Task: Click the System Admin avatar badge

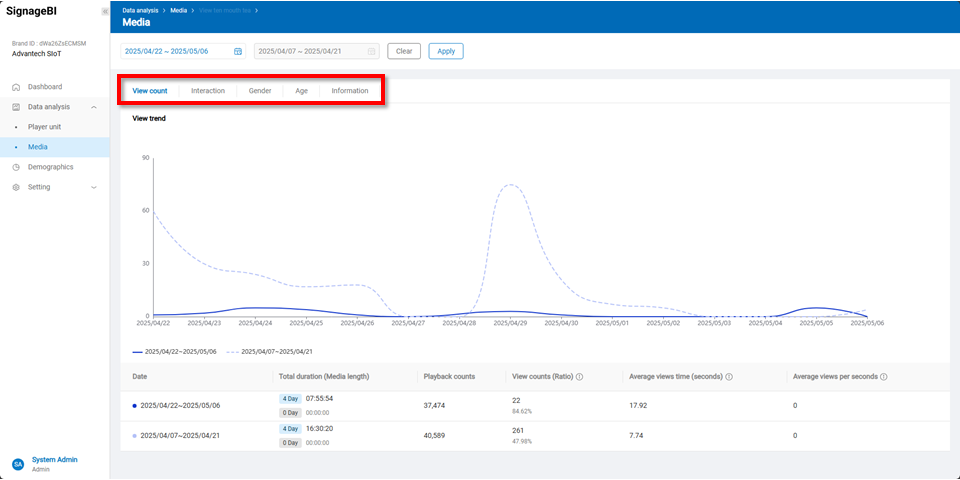Action: coord(18,464)
